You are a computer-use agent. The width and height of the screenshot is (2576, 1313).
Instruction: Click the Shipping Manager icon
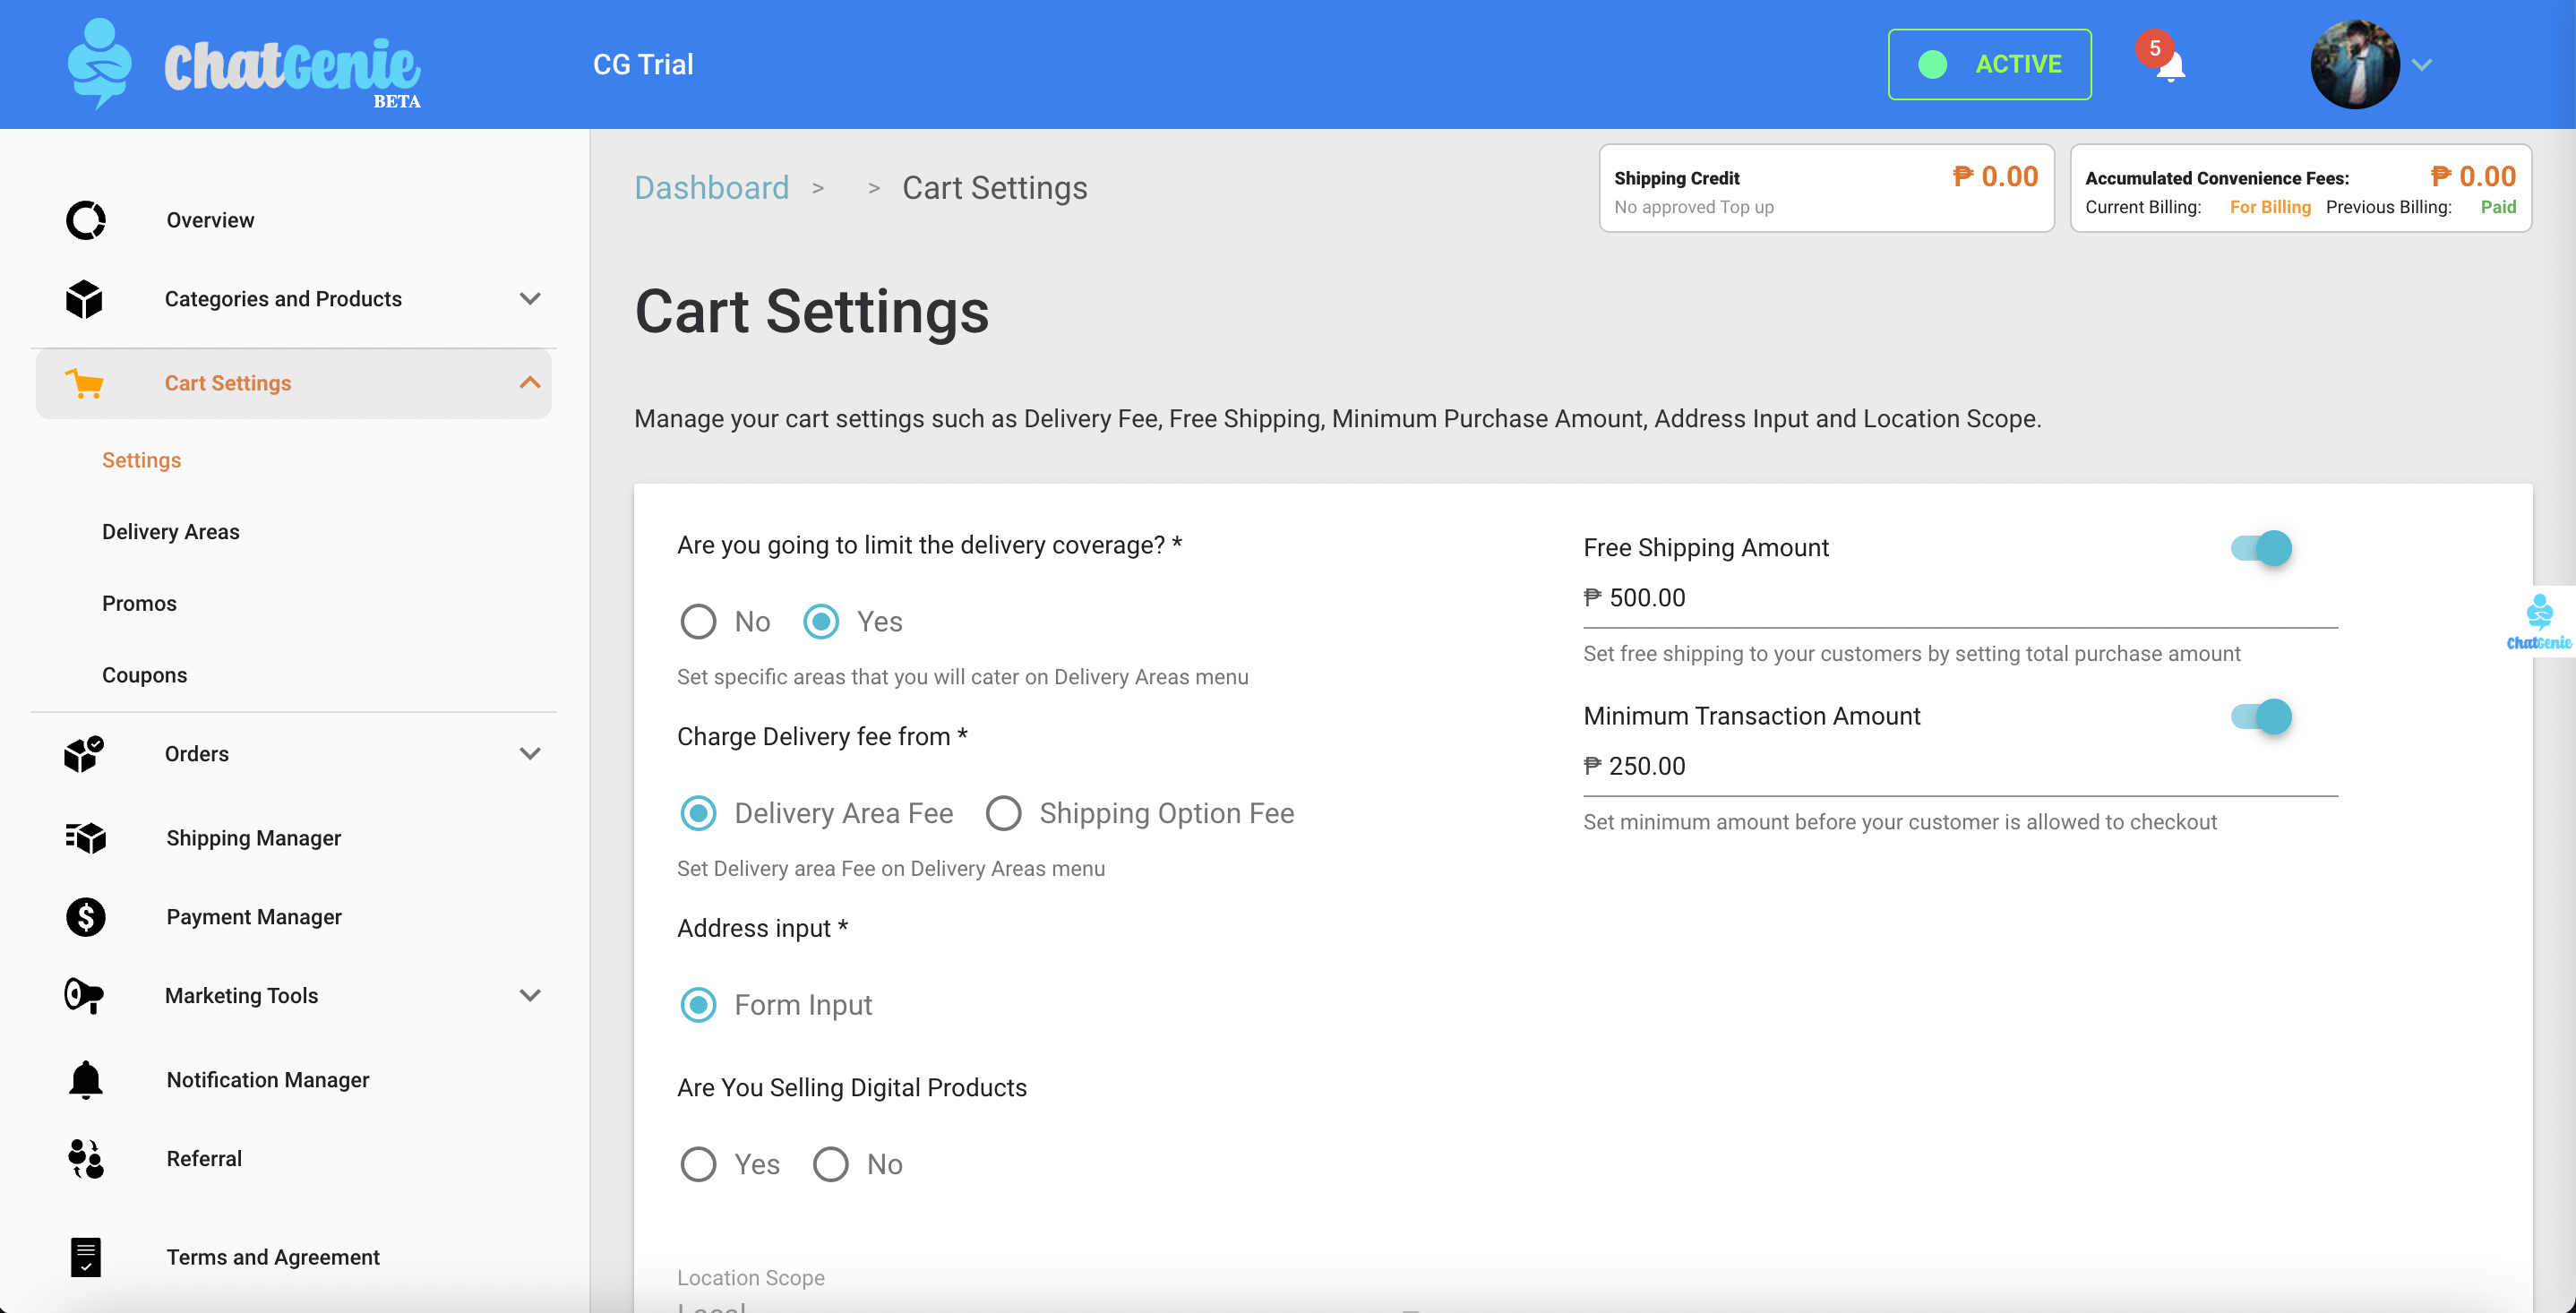[x=85, y=838]
